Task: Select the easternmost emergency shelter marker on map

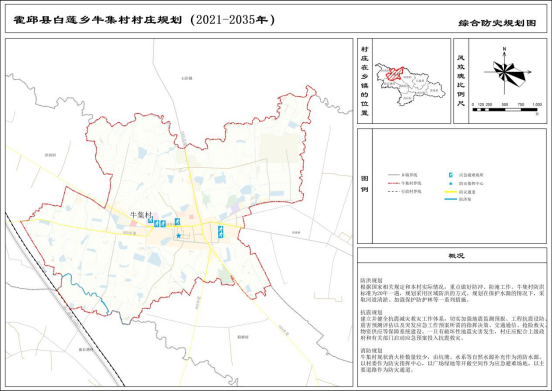Action: point(220,232)
